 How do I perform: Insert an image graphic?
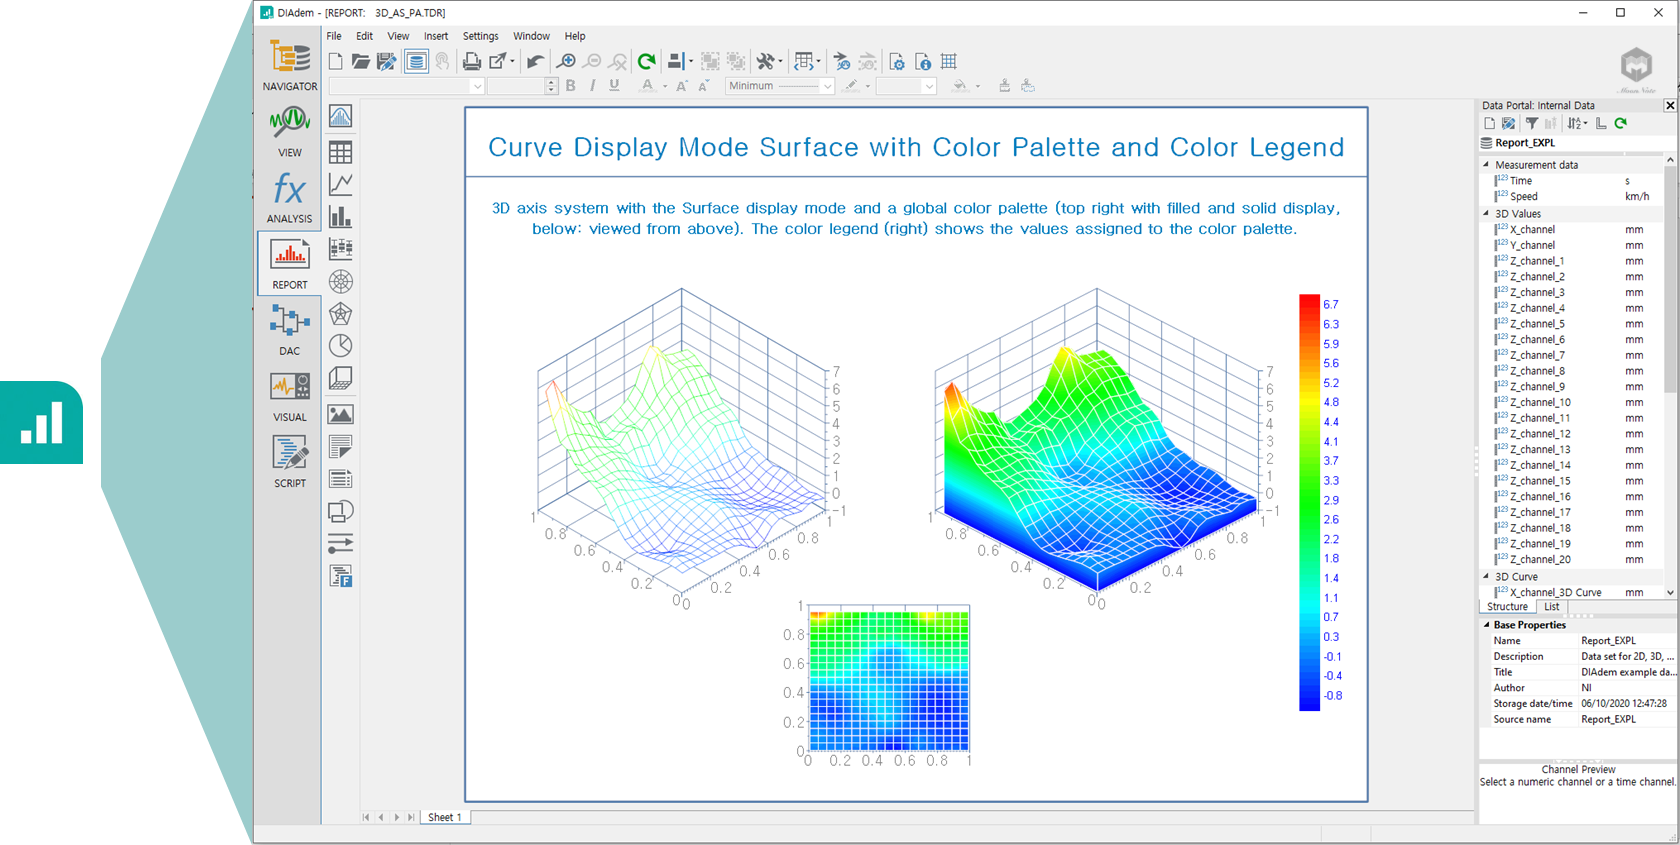(x=341, y=414)
